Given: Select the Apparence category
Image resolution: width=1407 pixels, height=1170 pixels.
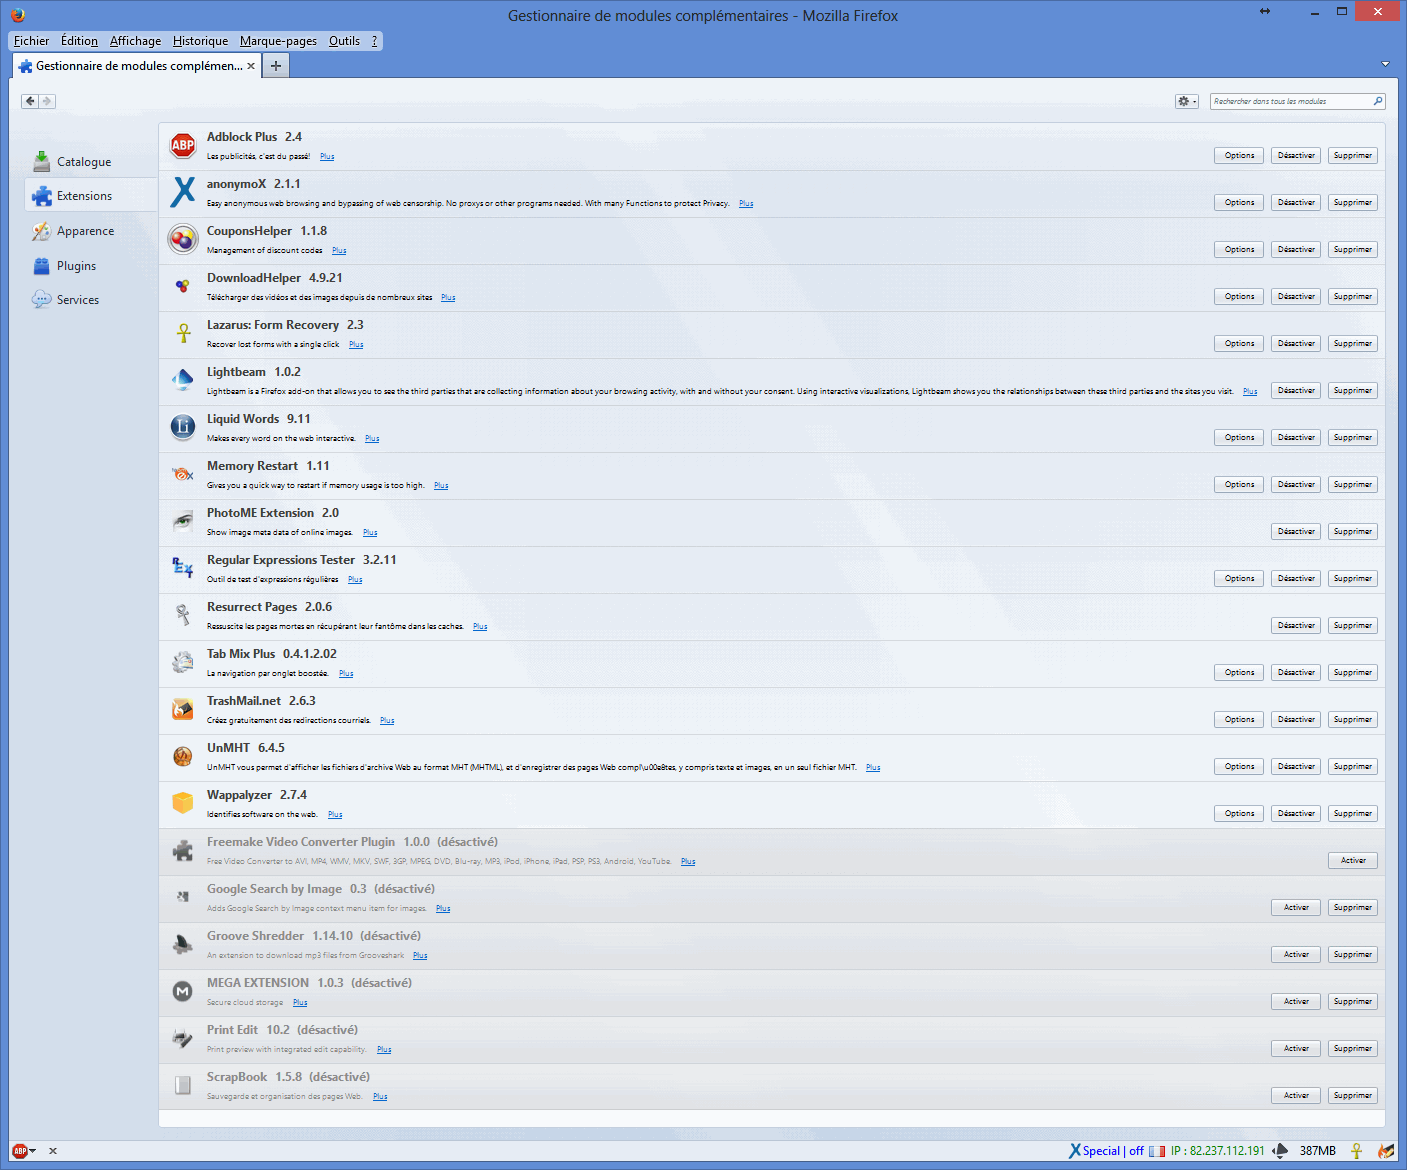Looking at the screenshot, I should point(90,231).
